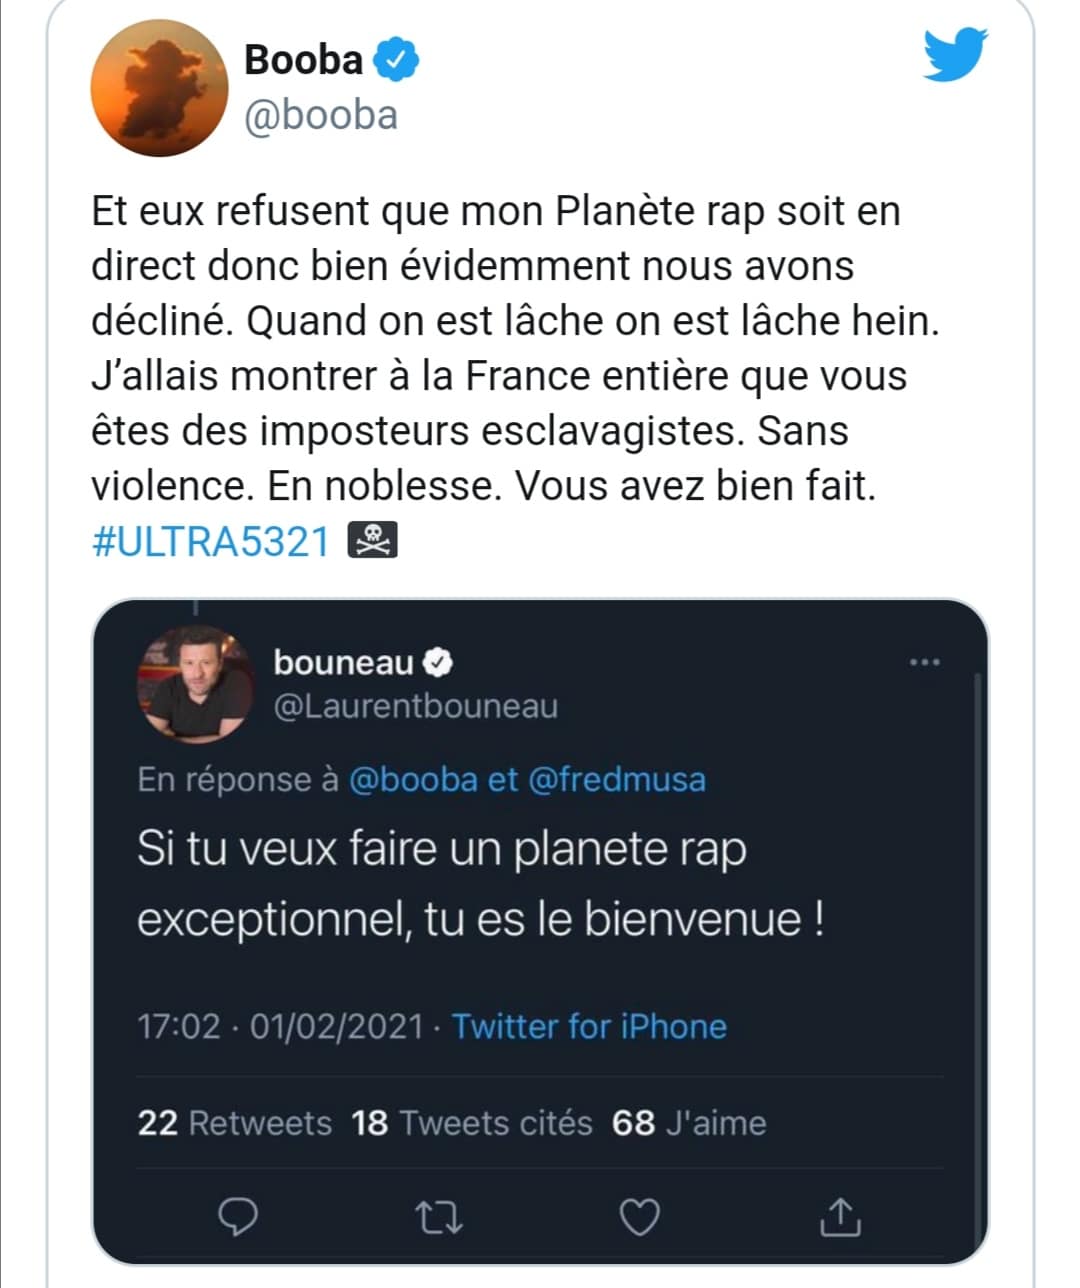Click bouneau's verified checkmark badge
The height and width of the screenshot is (1288, 1080).
click(439, 662)
